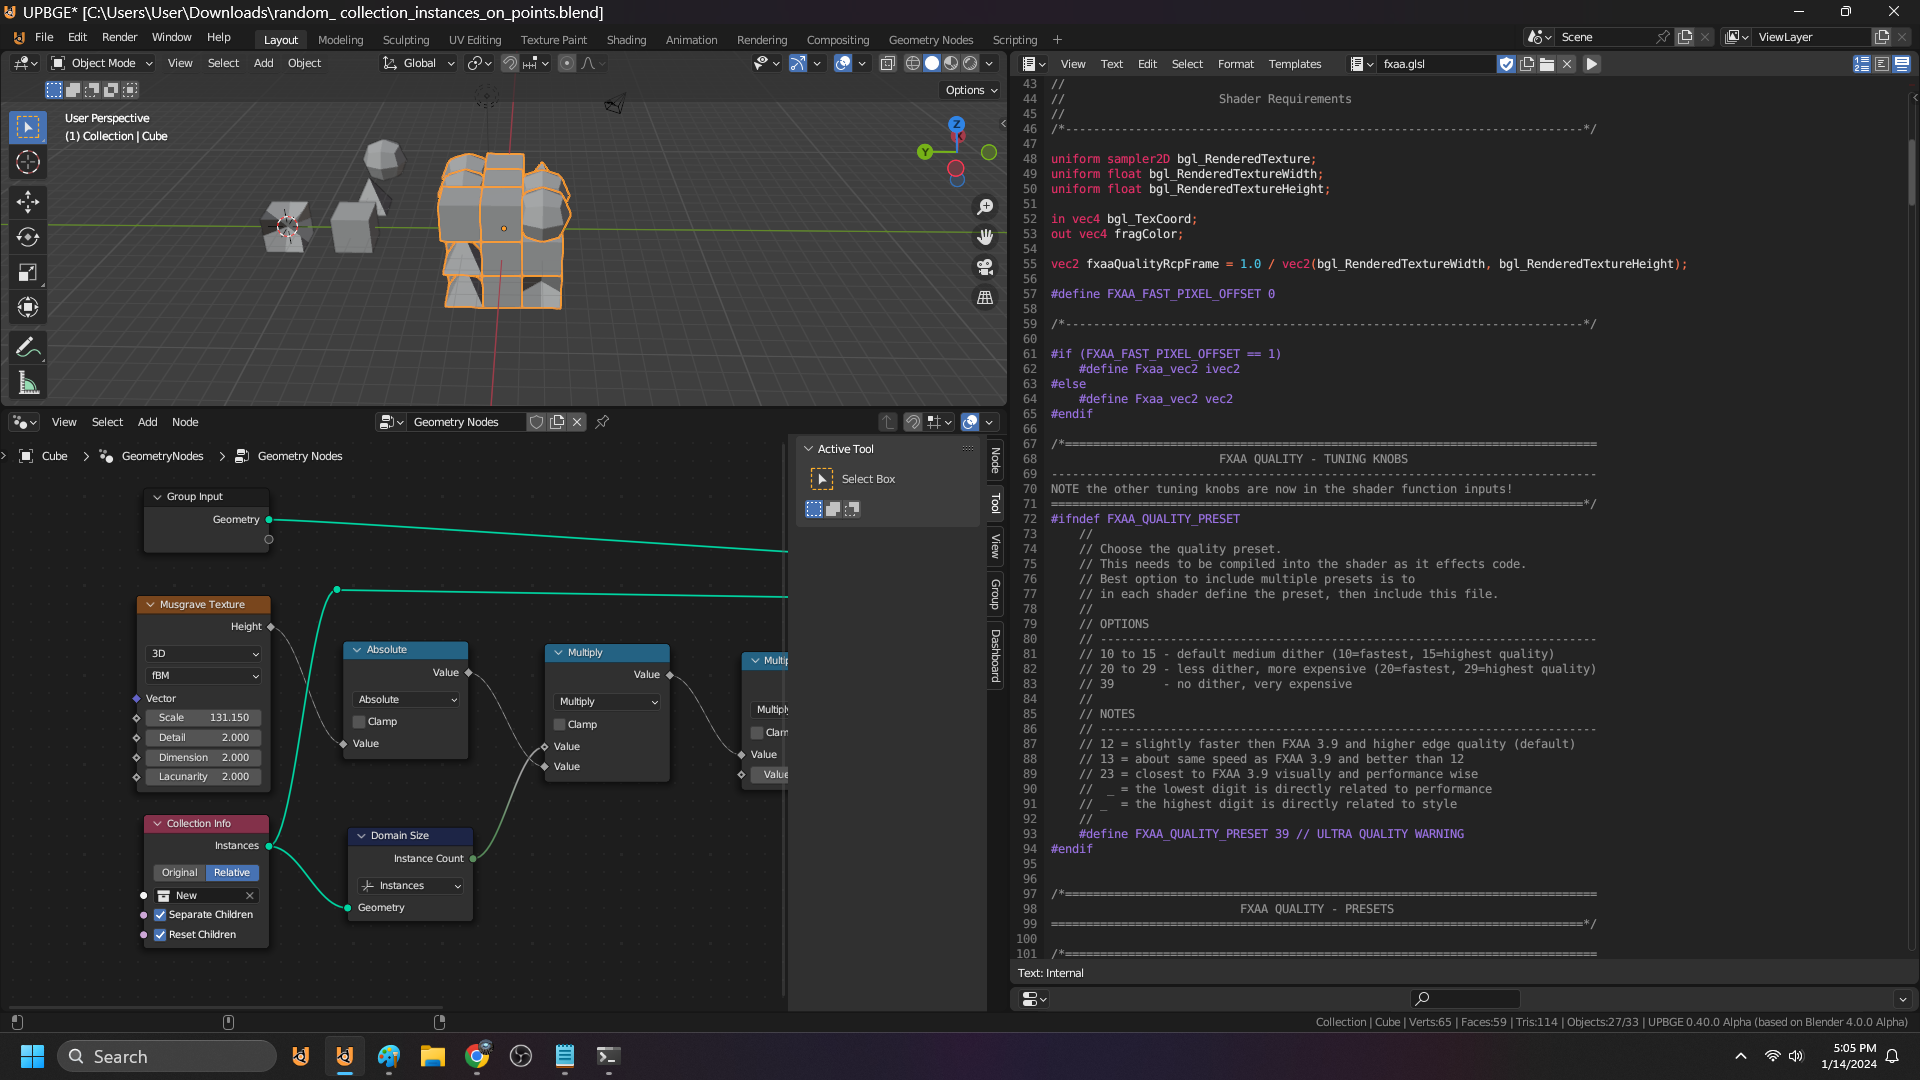Screen dimensions: 1920x1080
Task: Open the fBM type dropdown in Musgrave Texture
Action: [x=205, y=676]
